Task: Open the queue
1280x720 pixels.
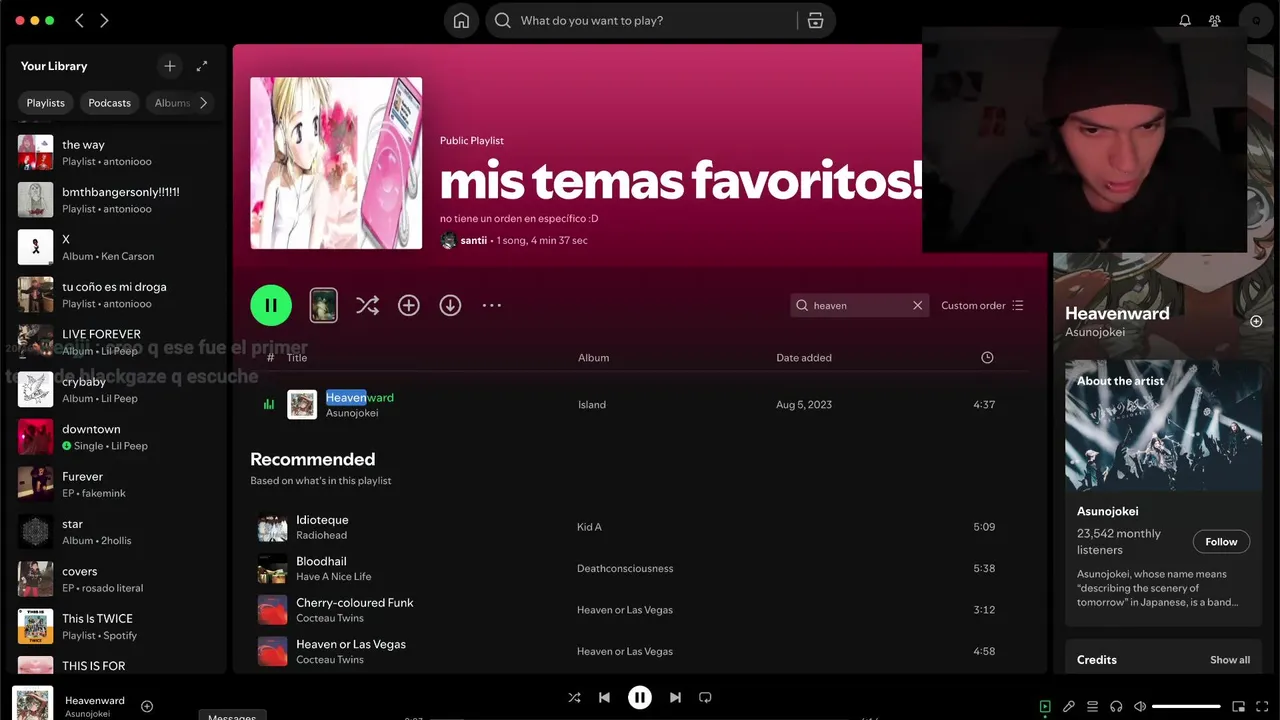Action: tap(1093, 706)
